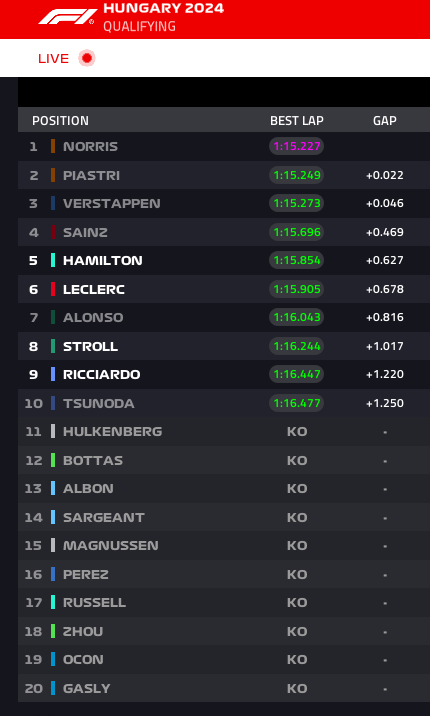Click the KO status for Hulkenberg
The width and height of the screenshot is (430, 716).
coord(297,432)
